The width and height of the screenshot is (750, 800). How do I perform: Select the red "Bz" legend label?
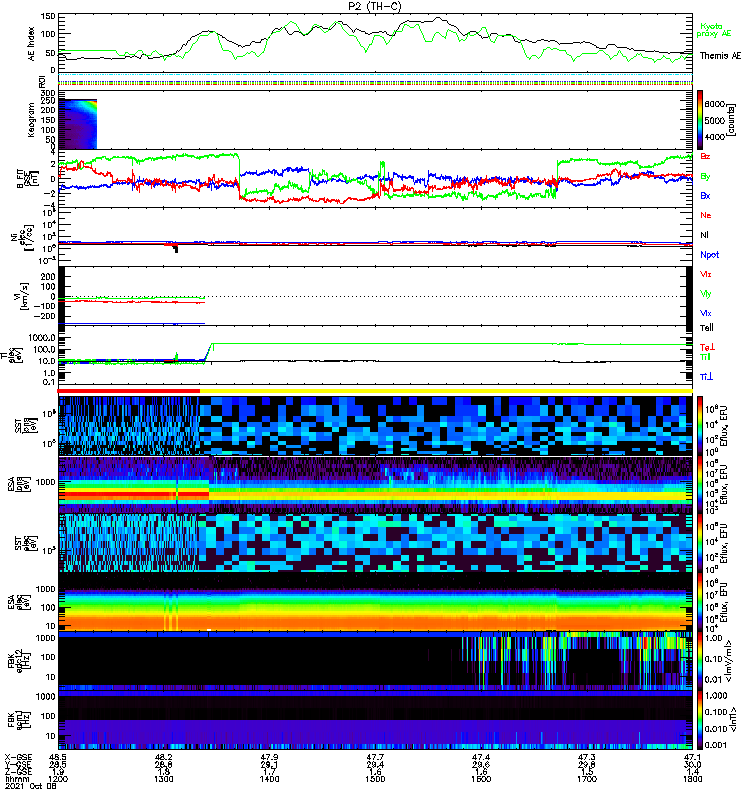pyautogui.click(x=705, y=156)
